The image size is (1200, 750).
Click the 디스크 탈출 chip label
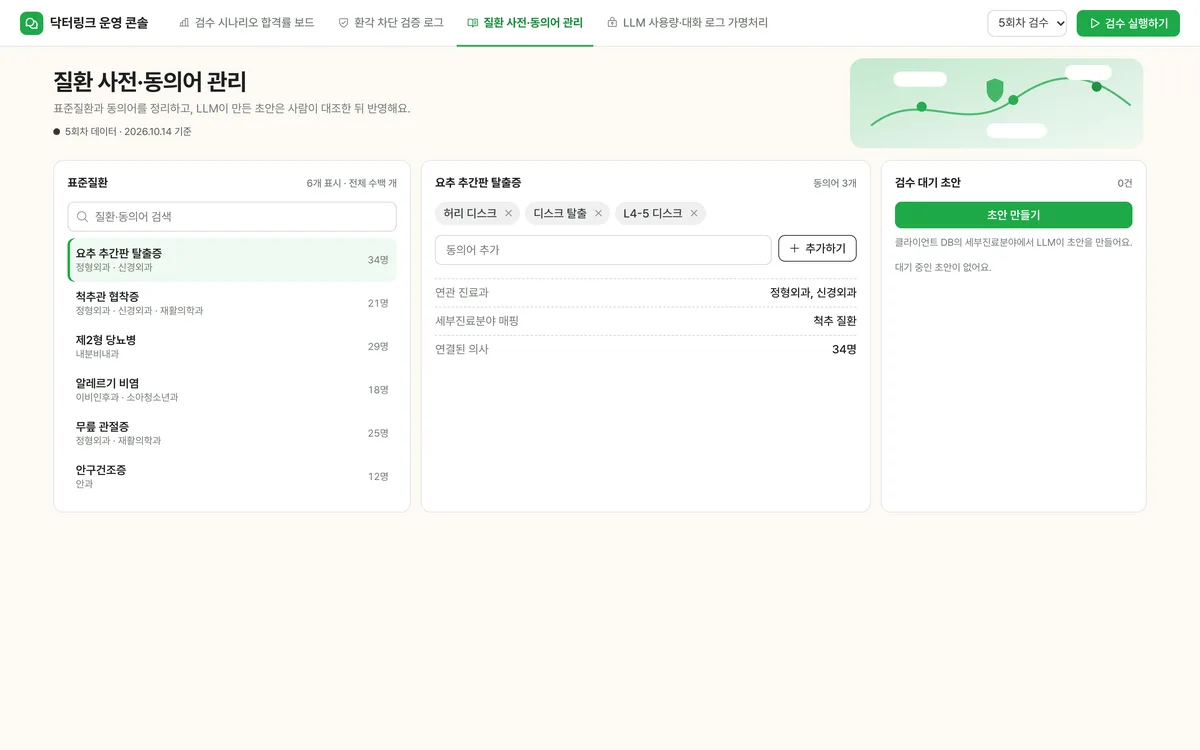click(x=560, y=213)
